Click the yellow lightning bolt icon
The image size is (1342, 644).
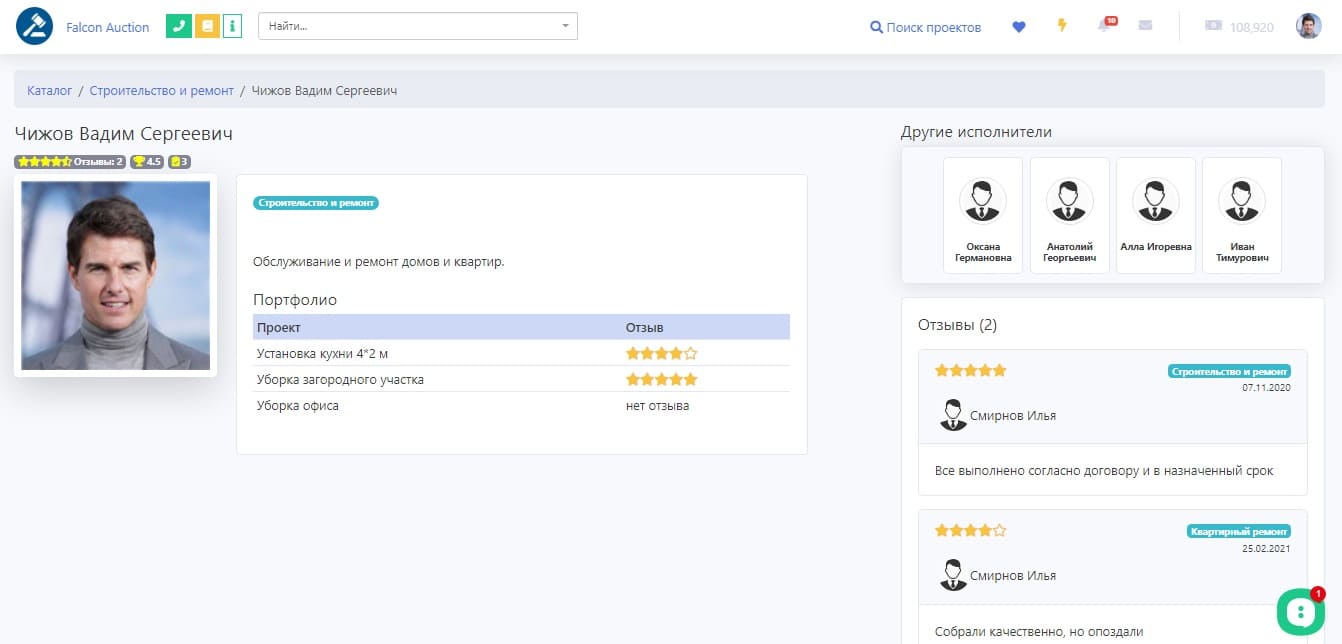1062,25
